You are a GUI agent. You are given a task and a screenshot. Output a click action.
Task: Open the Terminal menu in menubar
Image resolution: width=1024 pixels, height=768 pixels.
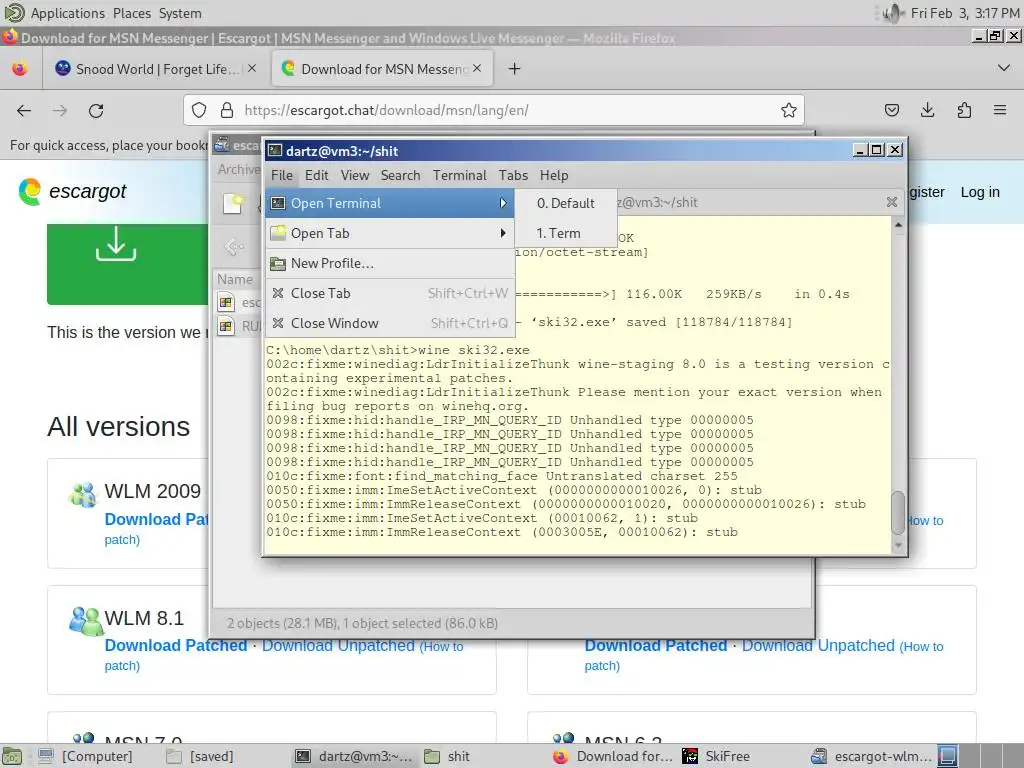tap(460, 175)
